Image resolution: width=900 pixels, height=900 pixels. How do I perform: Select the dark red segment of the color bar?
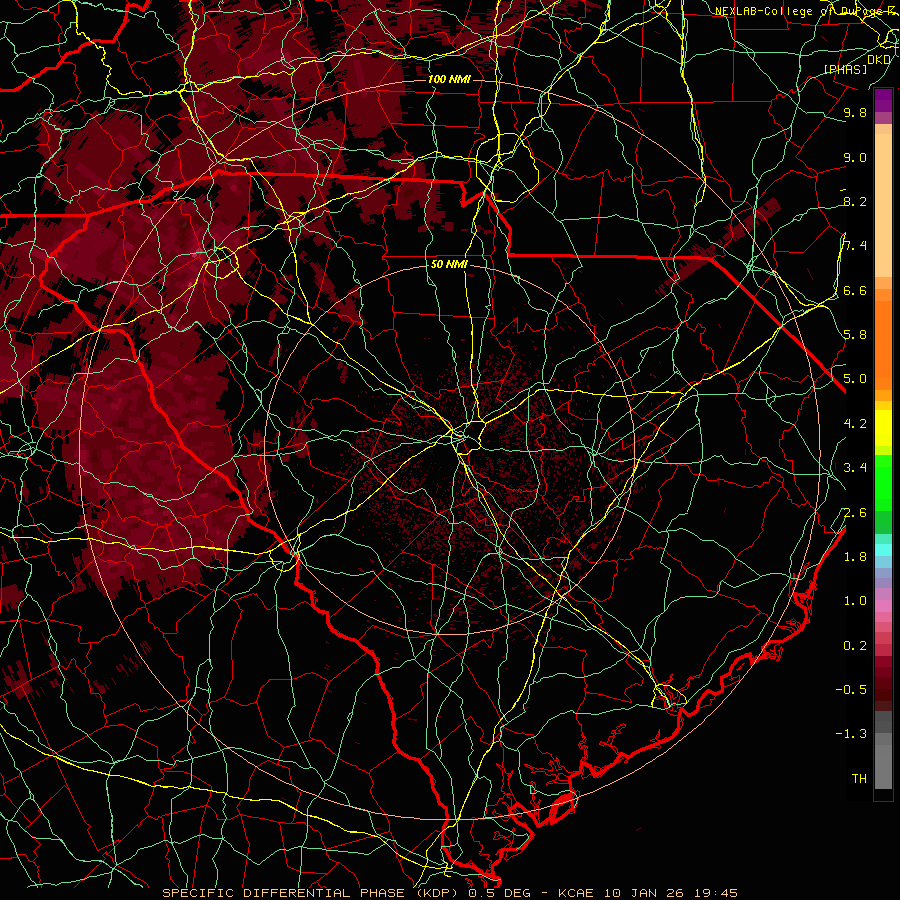click(x=883, y=677)
